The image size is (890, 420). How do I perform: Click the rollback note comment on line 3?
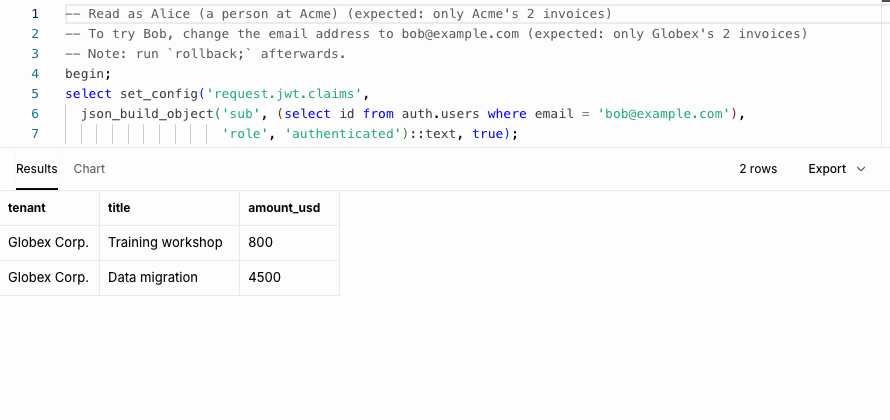pyautogui.click(x=205, y=54)
